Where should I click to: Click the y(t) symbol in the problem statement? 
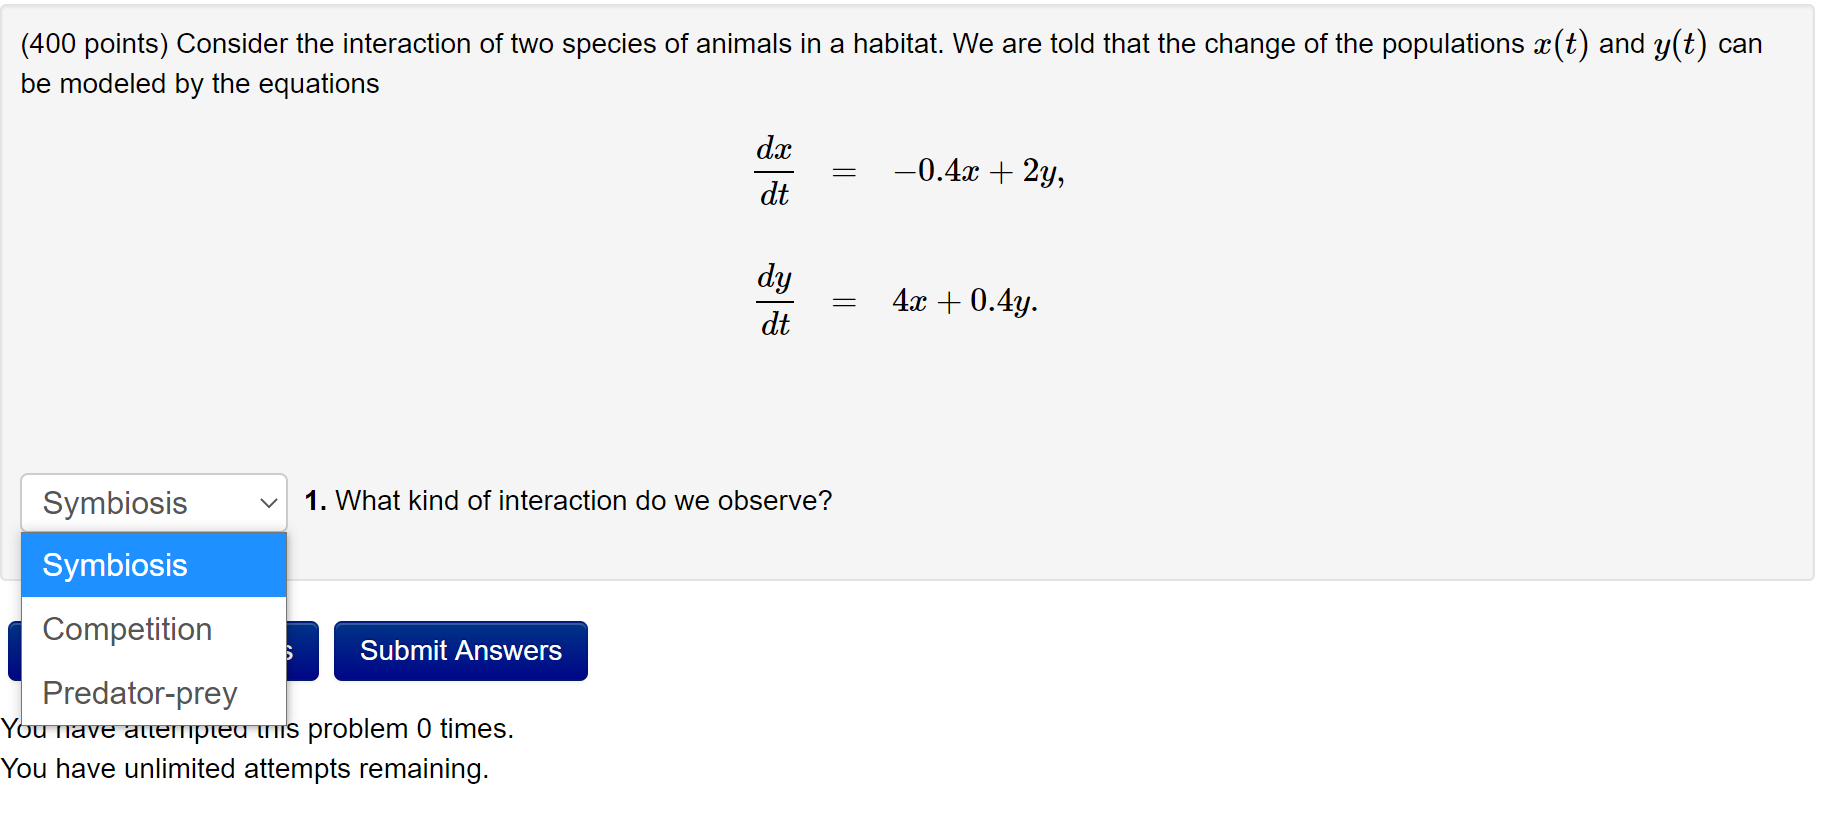click(x=1680, y=44)
